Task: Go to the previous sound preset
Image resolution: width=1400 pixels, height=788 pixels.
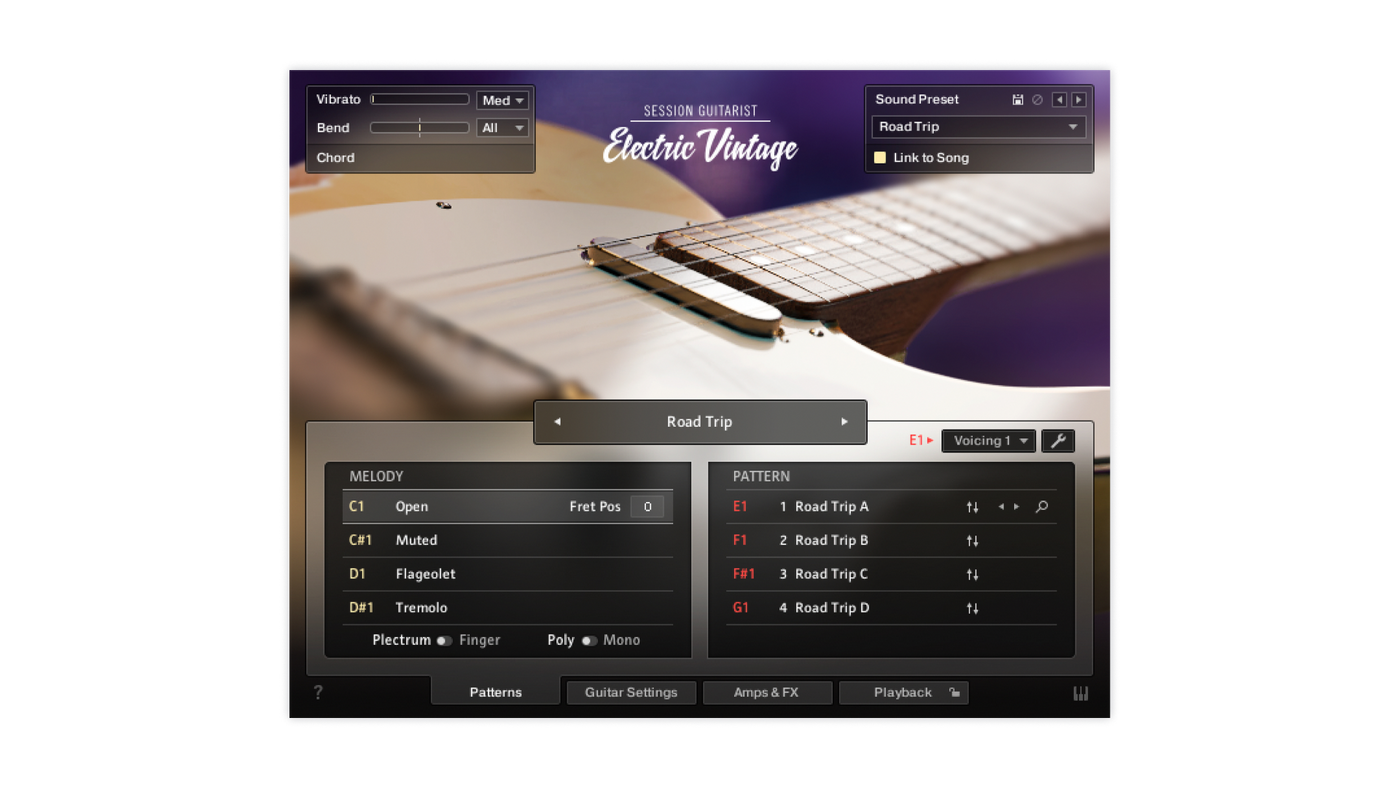Action: [x=1059, y=100]
